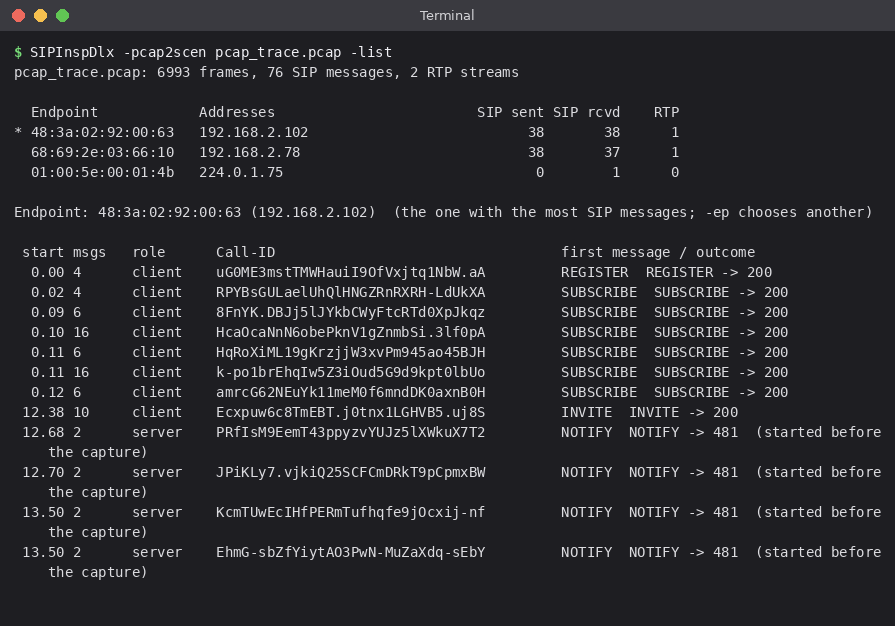
Task: Select multicast address 224.0.1.75
Action: (241, 172)
